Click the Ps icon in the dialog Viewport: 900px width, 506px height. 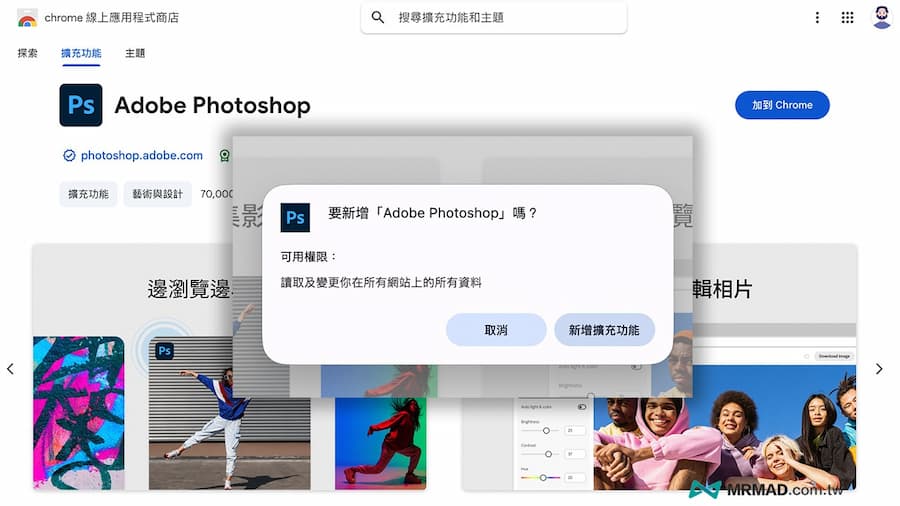(x=295, y=217)
